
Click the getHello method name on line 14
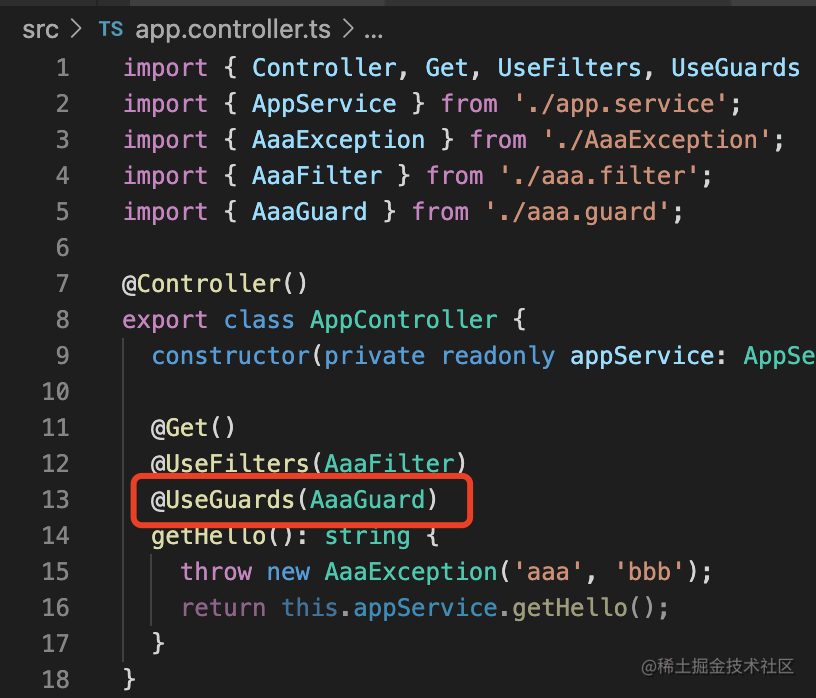[x=208, y=536]
